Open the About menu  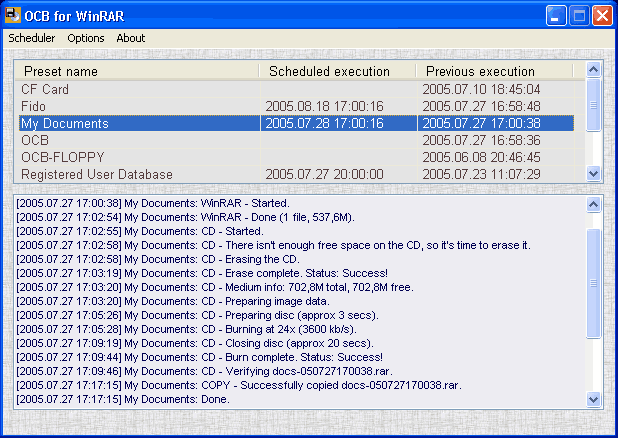pos(130,38)
